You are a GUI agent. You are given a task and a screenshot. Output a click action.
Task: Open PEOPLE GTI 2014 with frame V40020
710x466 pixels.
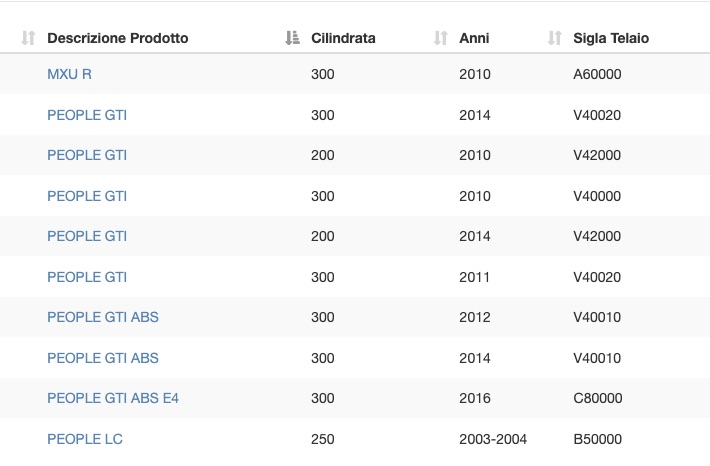point(87,115)
